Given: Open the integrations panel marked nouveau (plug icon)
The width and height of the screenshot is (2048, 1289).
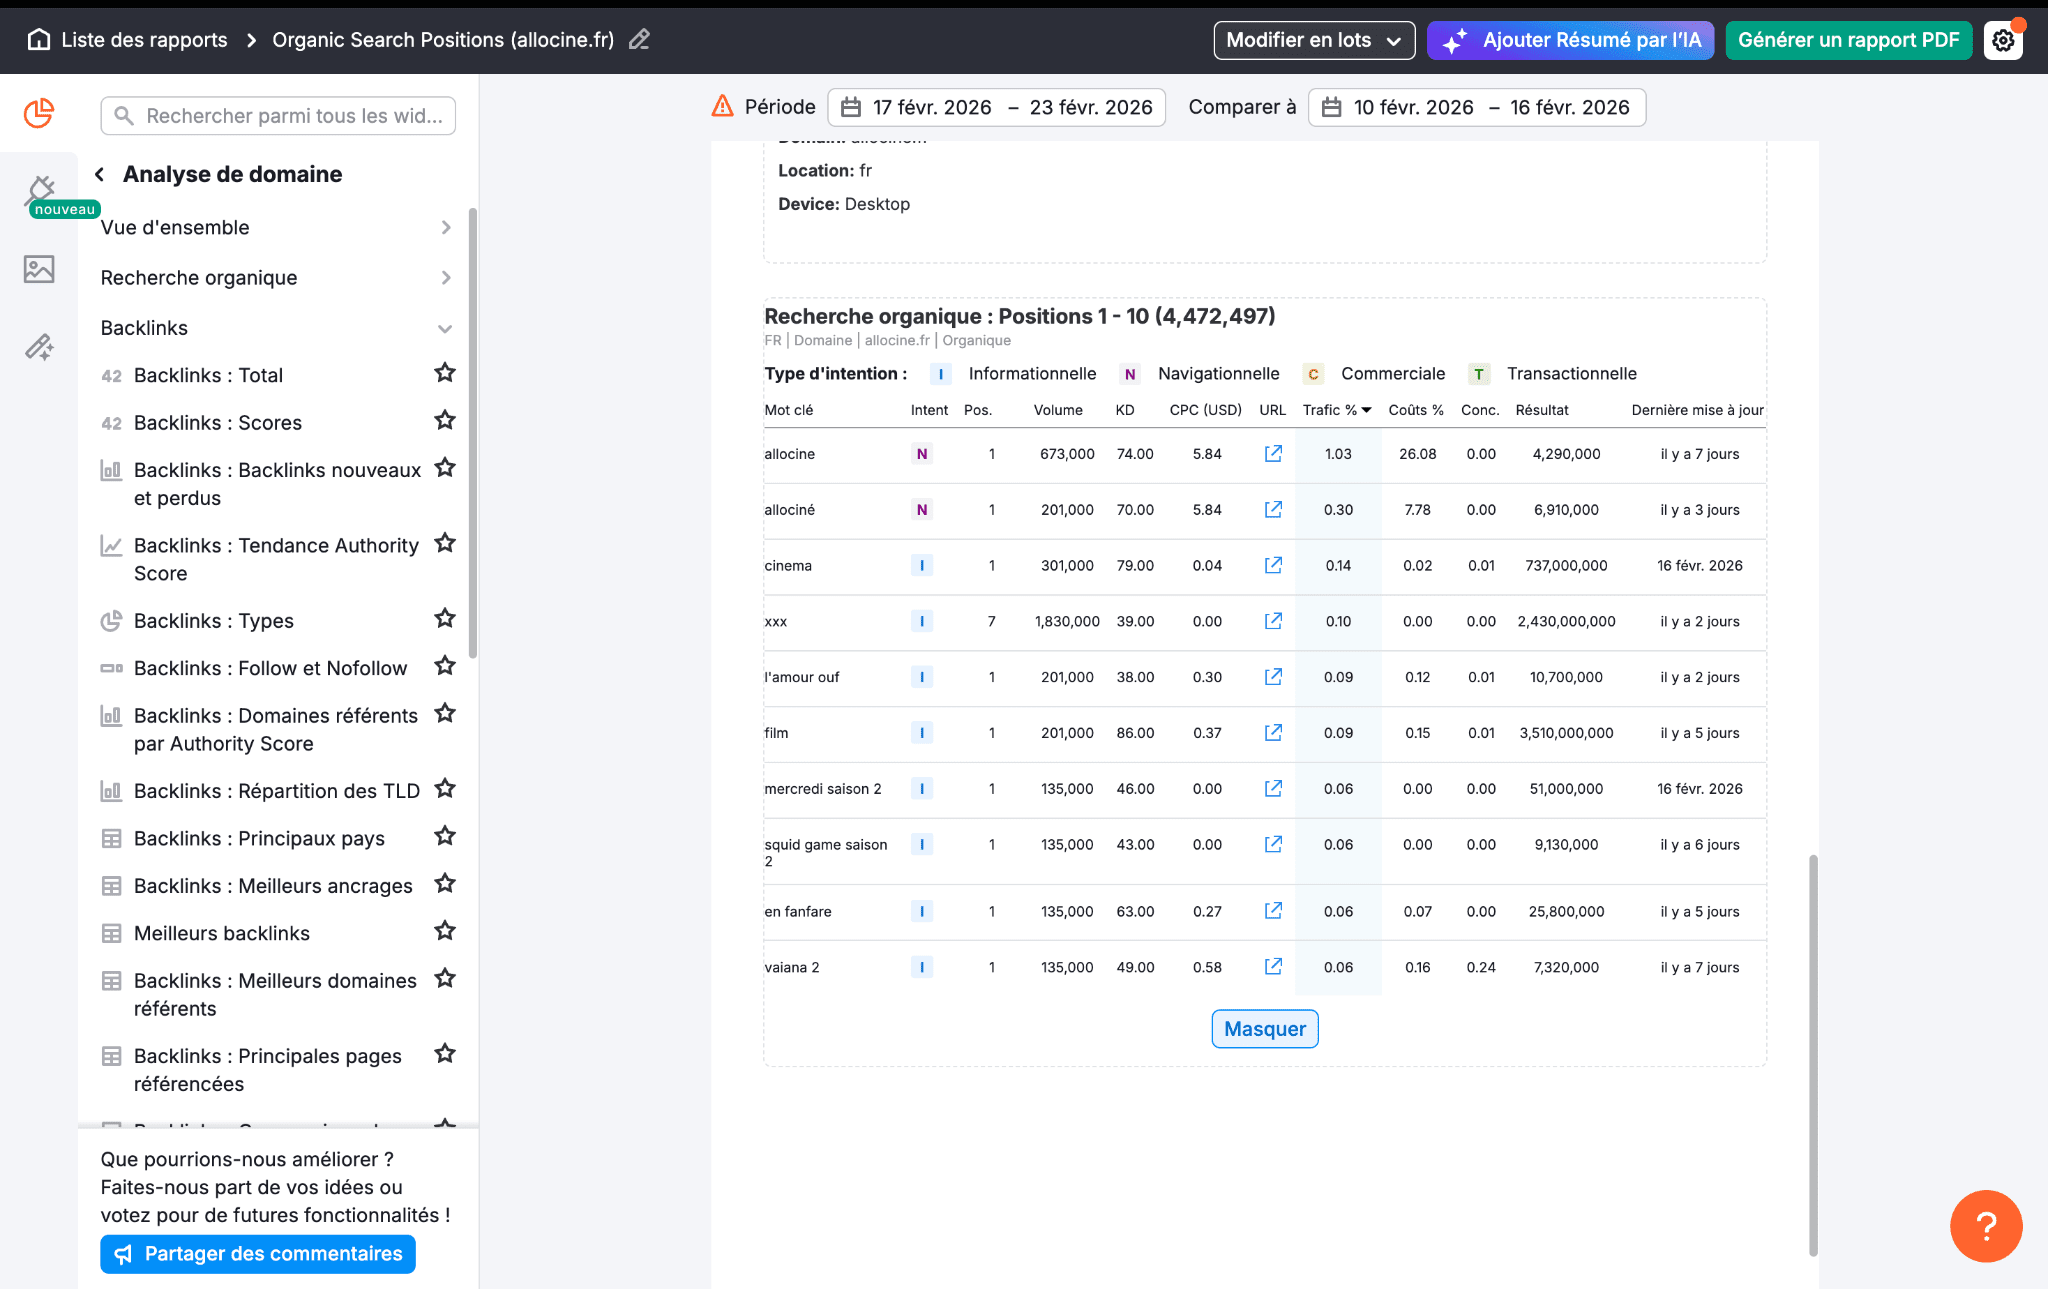Looking at the screenshot, I should (38, 190).
